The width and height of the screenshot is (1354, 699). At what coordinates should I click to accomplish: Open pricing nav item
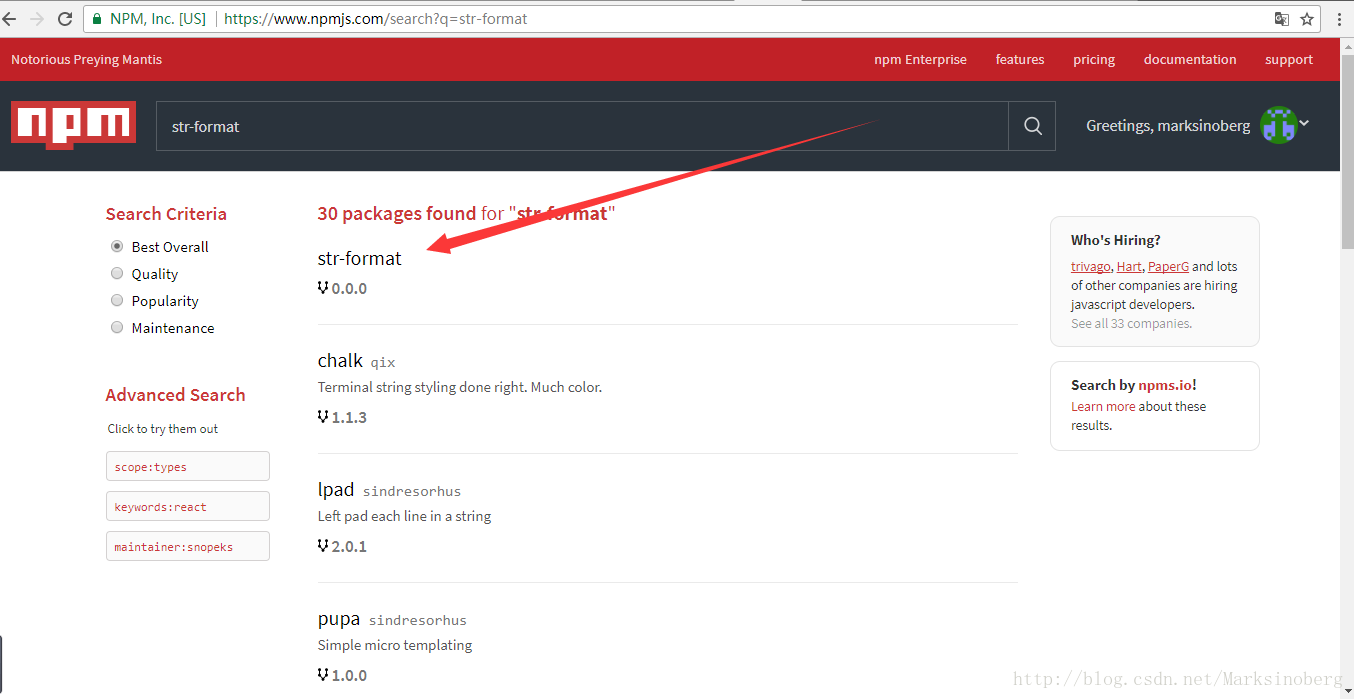pos(1094,60)
